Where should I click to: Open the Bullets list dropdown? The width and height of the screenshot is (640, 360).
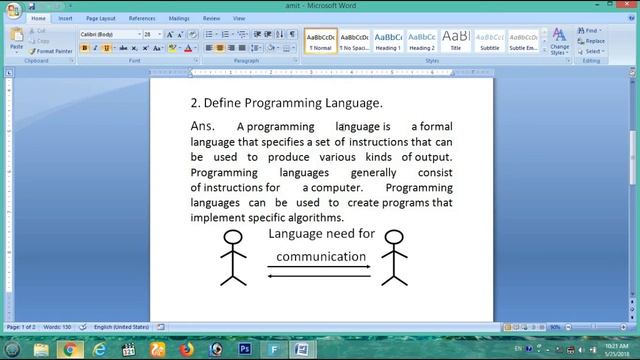[x=216, y=34]
